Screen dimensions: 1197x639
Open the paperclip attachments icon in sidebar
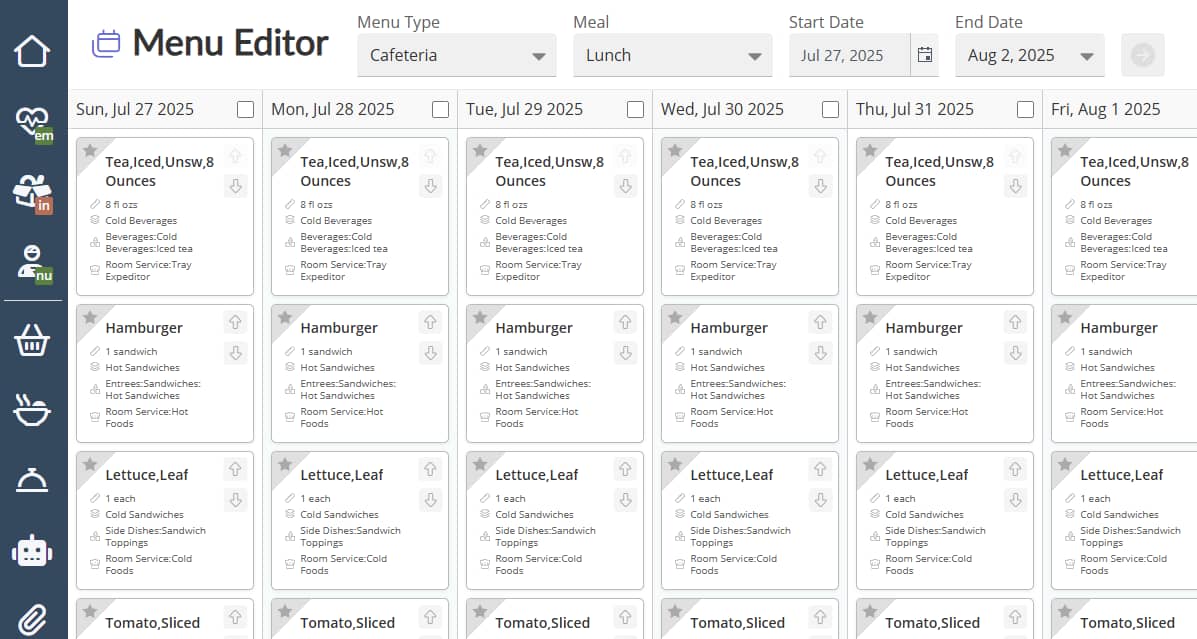pyautogui.click(x=32, y=620)
